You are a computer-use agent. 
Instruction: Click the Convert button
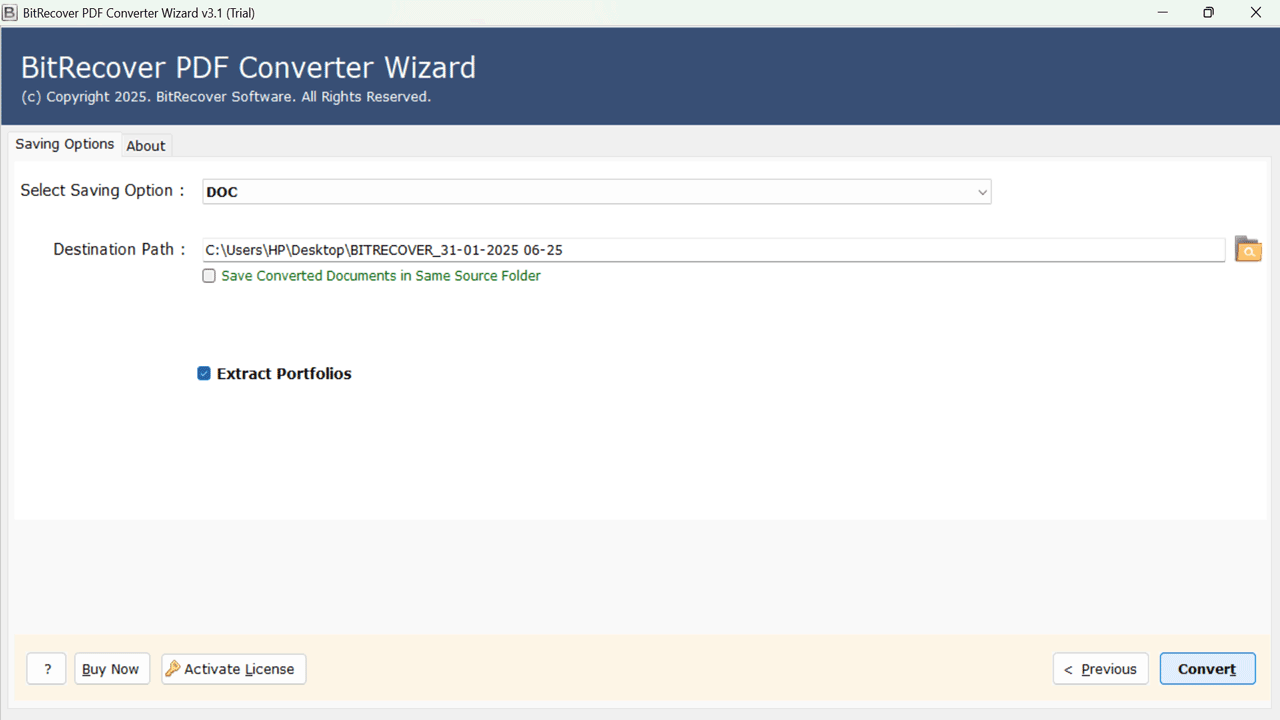pyautogui.click(x=1207, y=669)
